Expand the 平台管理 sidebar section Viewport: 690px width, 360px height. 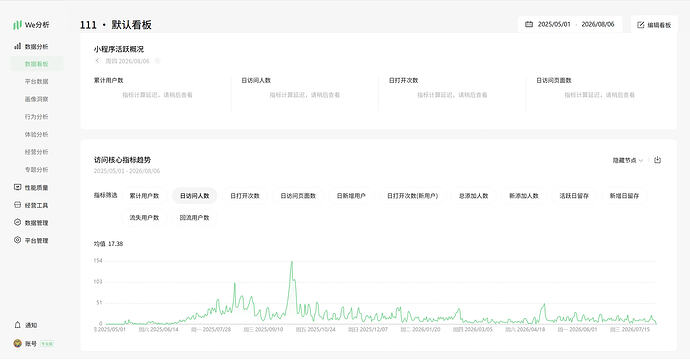tap(37, 240)
